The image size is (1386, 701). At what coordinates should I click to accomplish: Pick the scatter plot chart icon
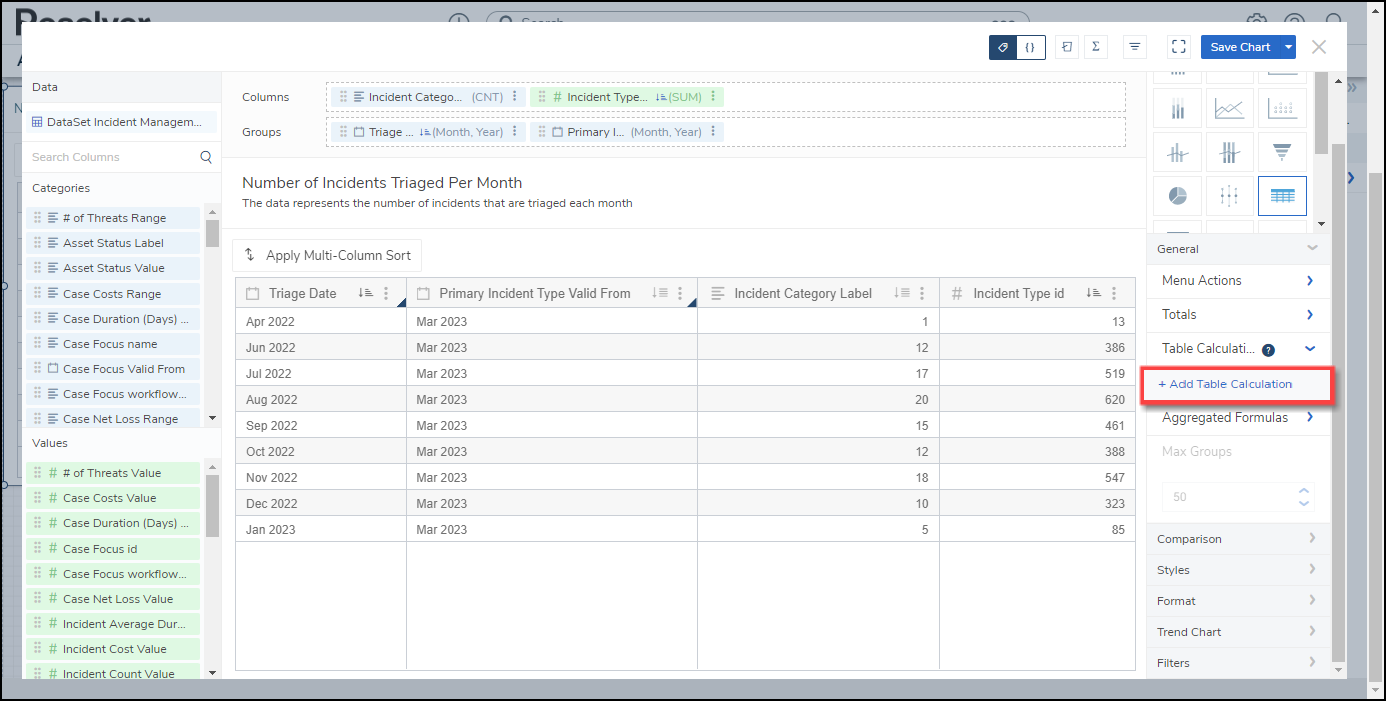point(1281,108)
